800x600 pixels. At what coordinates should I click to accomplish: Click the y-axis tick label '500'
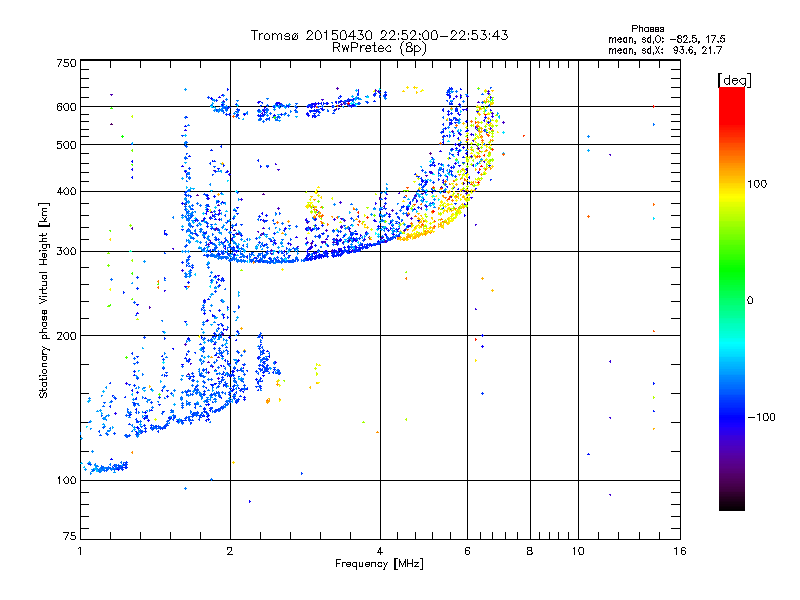[x=66, y=145]
